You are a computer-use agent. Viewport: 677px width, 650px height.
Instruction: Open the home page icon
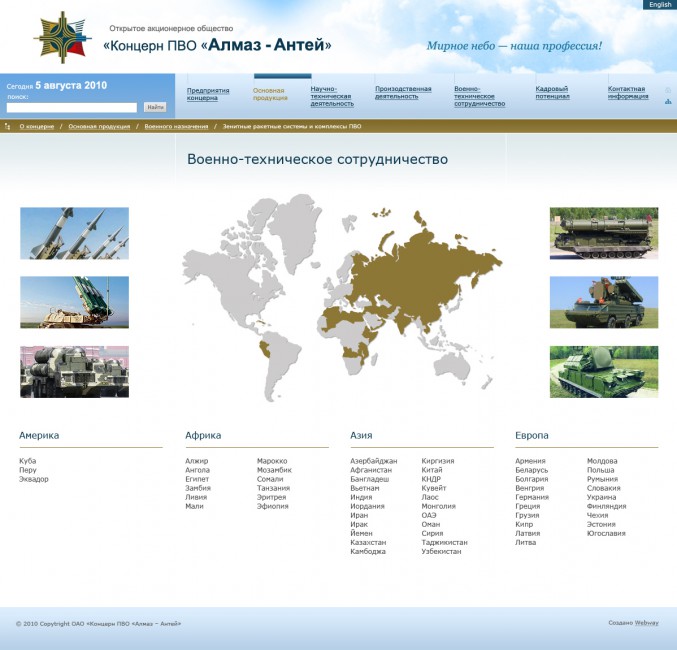coord(668,90)
